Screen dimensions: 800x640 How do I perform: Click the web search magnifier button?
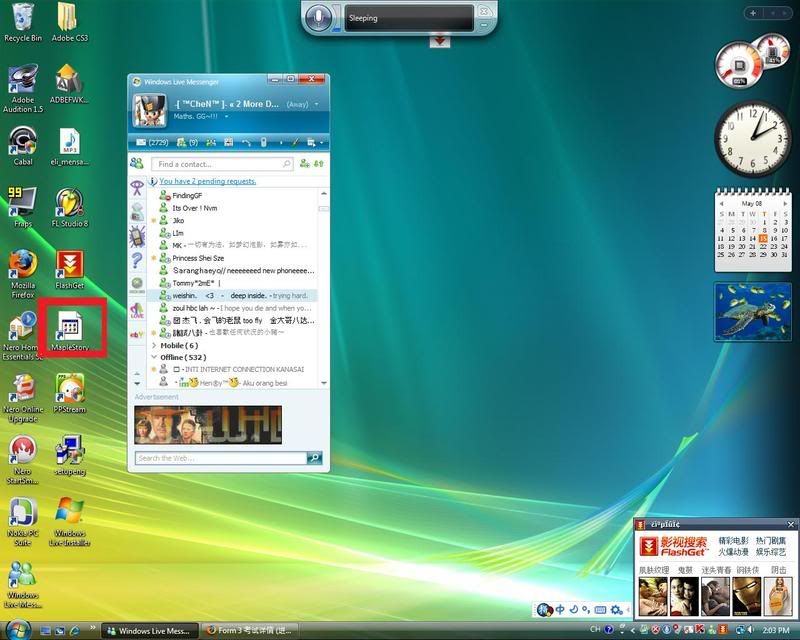tap(315, 458)
